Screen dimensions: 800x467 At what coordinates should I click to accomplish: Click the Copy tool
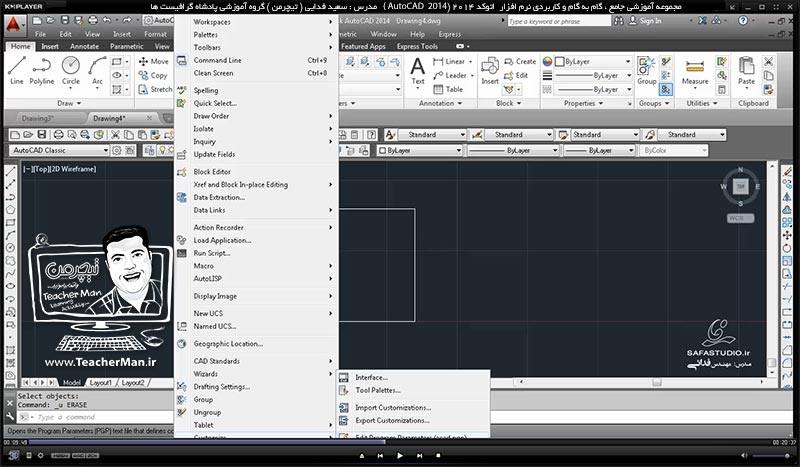pyautogui.click(x=153, y=75)
